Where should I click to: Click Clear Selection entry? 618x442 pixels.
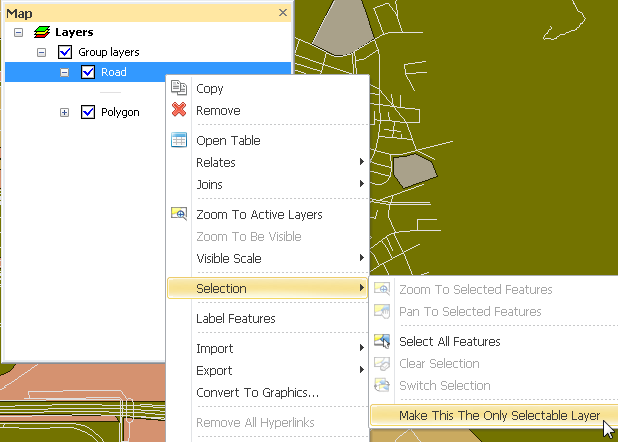tap(494, 364)
